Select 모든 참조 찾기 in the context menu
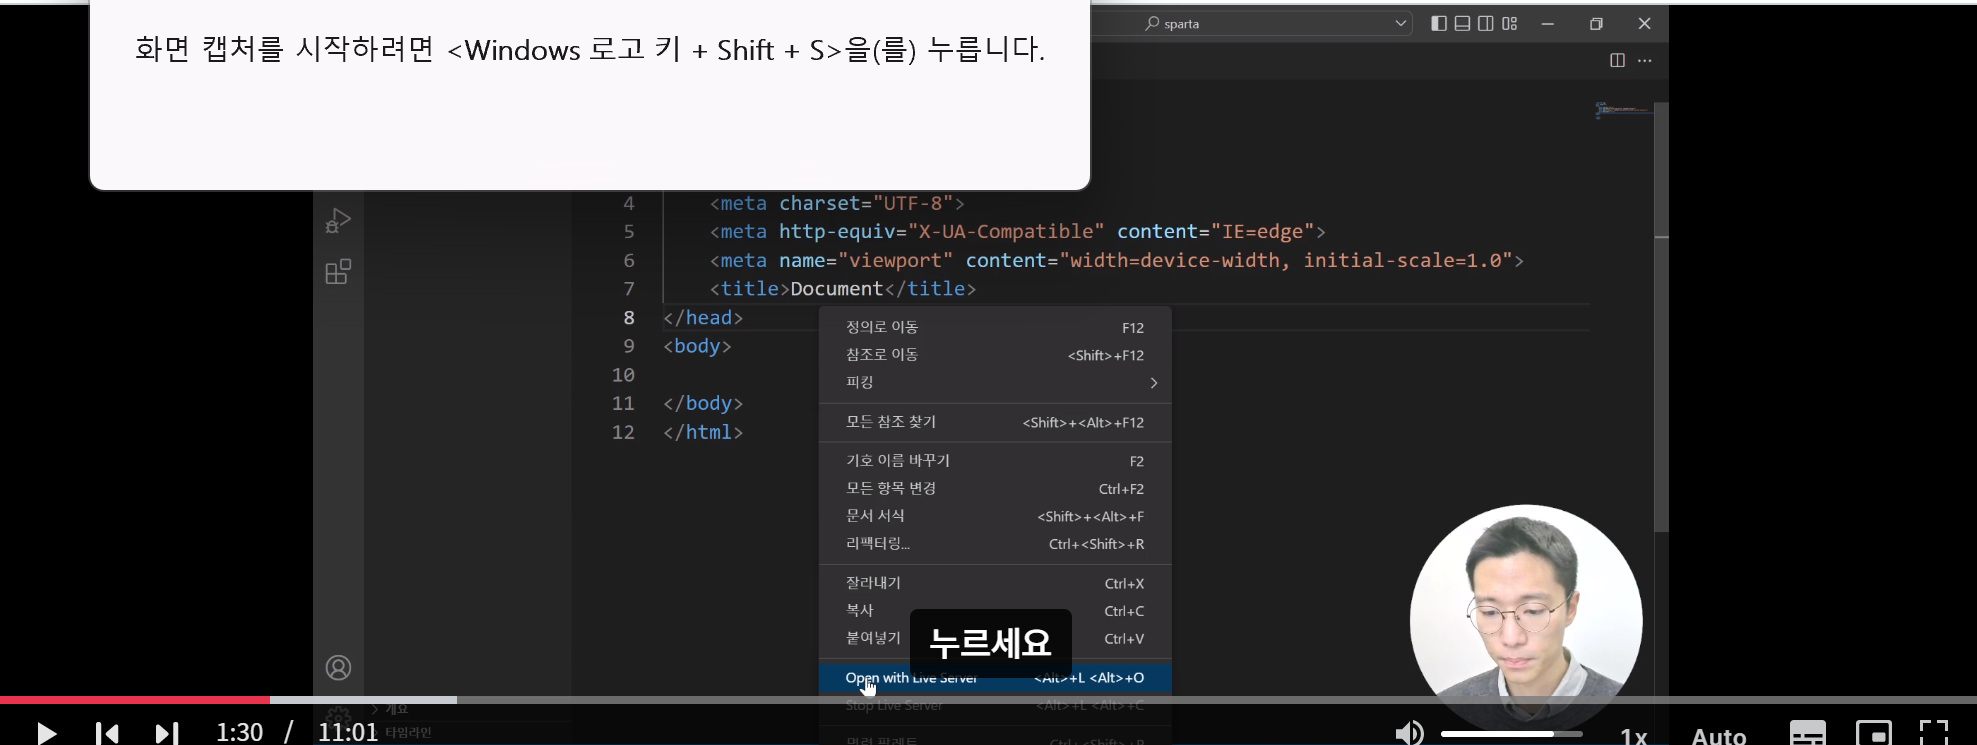 coord(995,422)
